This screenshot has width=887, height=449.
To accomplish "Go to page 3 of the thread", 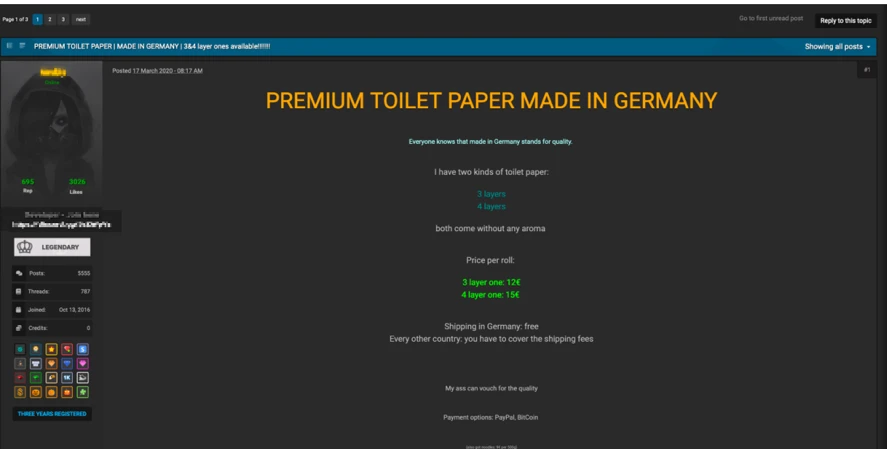I will point(63,19).
